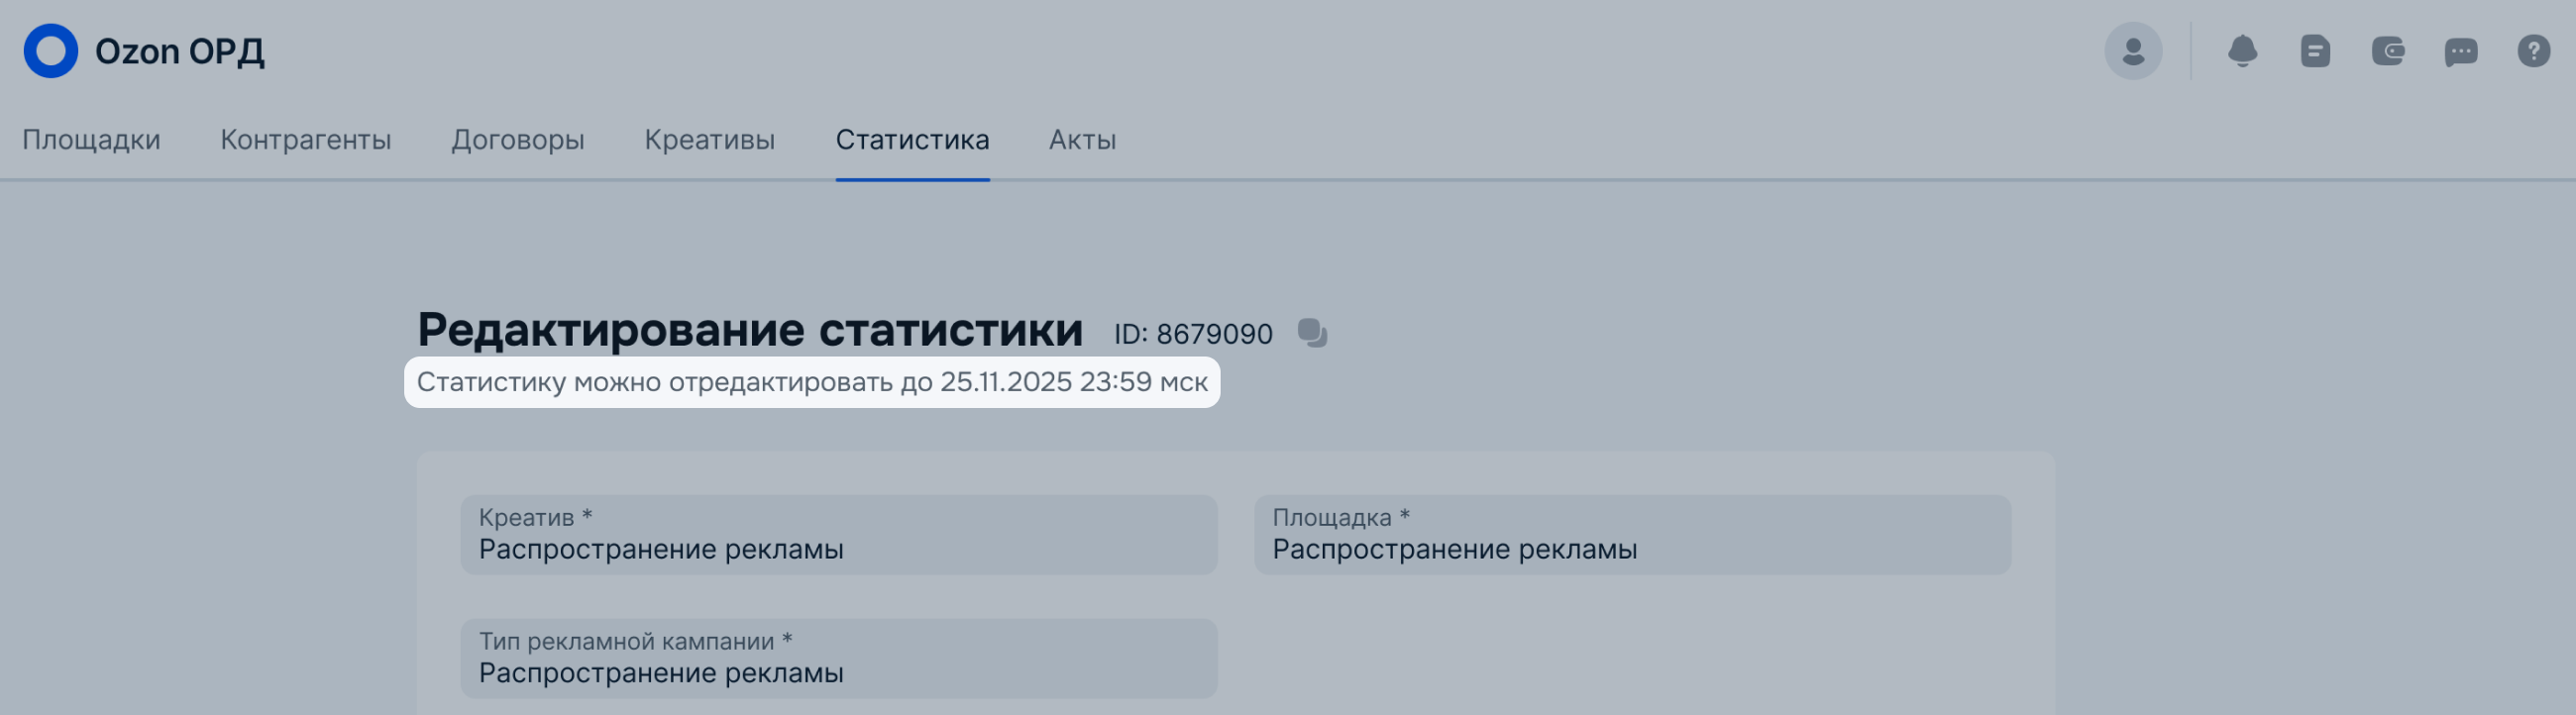Viewport: 2576px width, 715px height.
Task: Open the chat messages icon
Action: coord(2460,51)
